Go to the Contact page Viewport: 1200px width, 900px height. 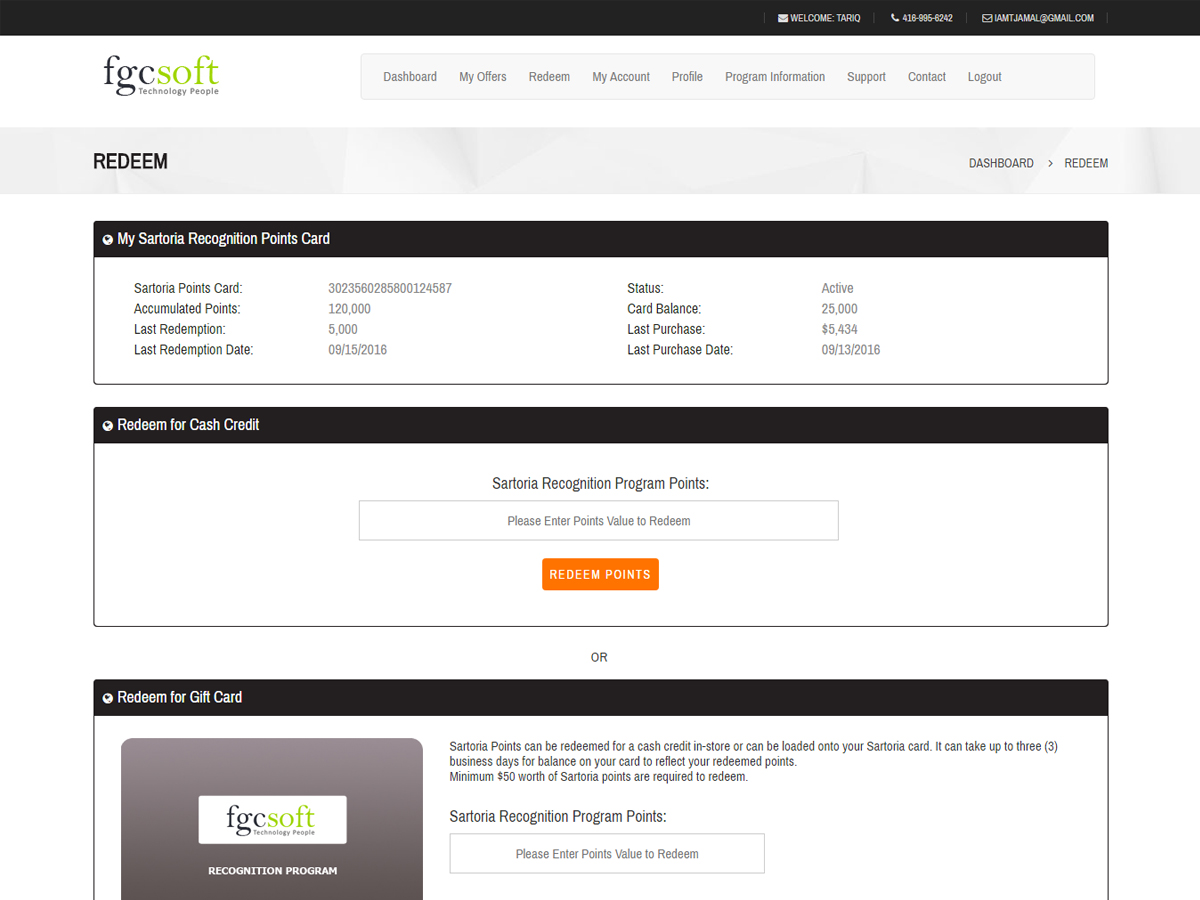tap(927, 77)
